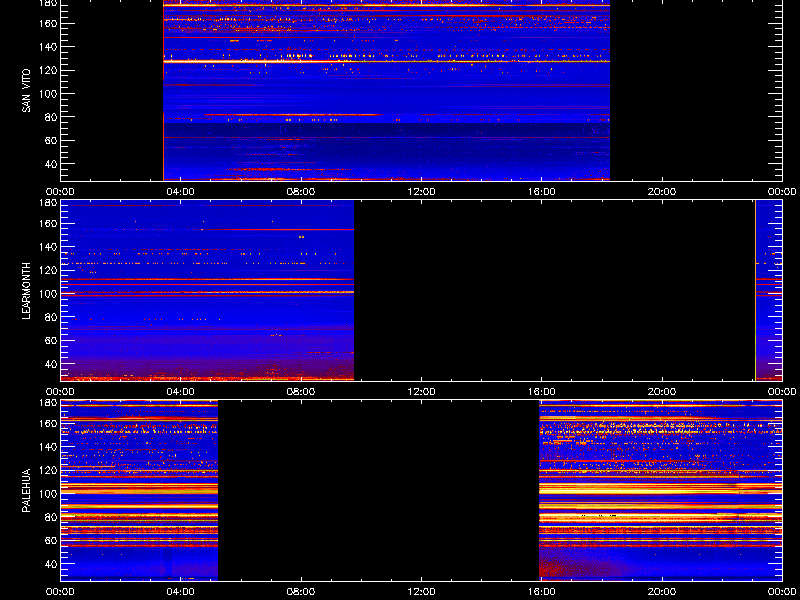Click 04:00 under the San Vito plot
This screenshot has width=800, height=600.
point(181,192)
